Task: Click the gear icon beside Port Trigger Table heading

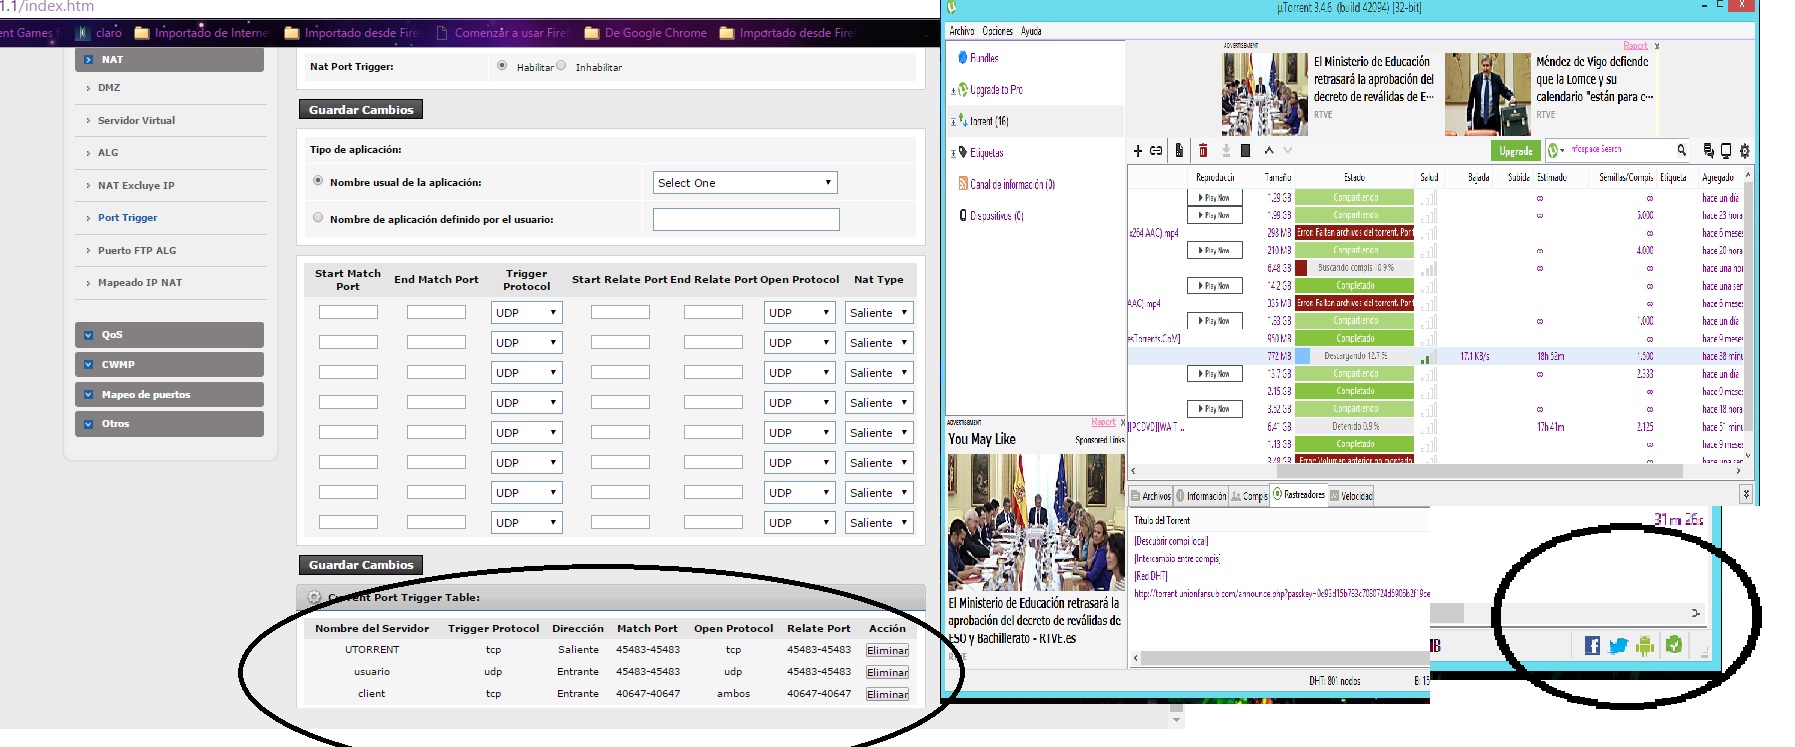Action: [x=314, y=597]
